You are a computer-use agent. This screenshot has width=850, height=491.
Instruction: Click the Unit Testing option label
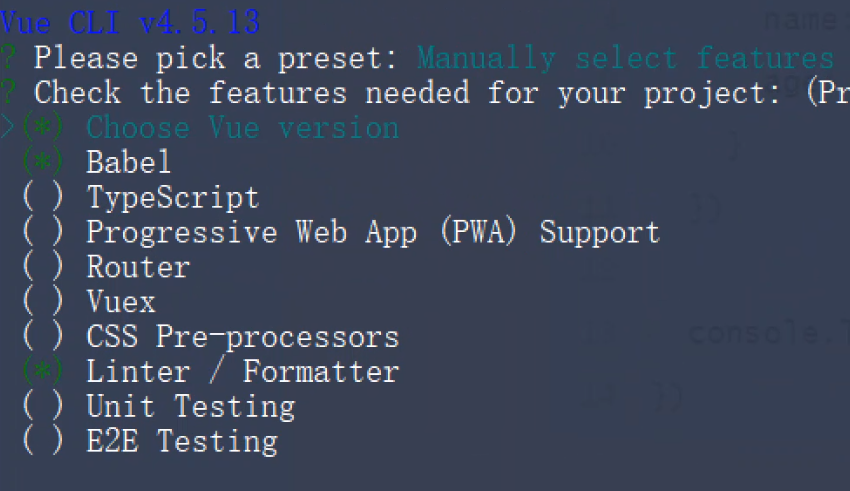190,406
